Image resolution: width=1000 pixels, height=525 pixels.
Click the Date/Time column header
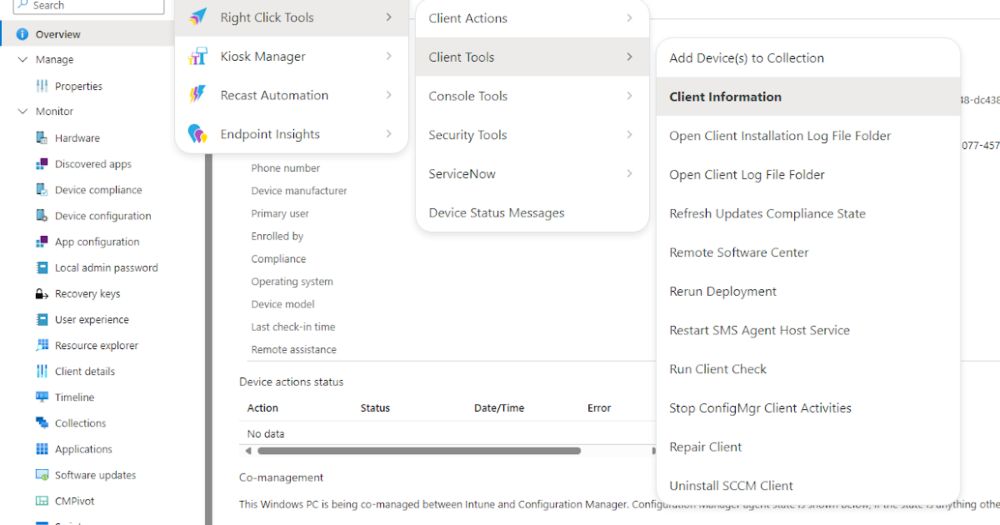coord(499,408)
